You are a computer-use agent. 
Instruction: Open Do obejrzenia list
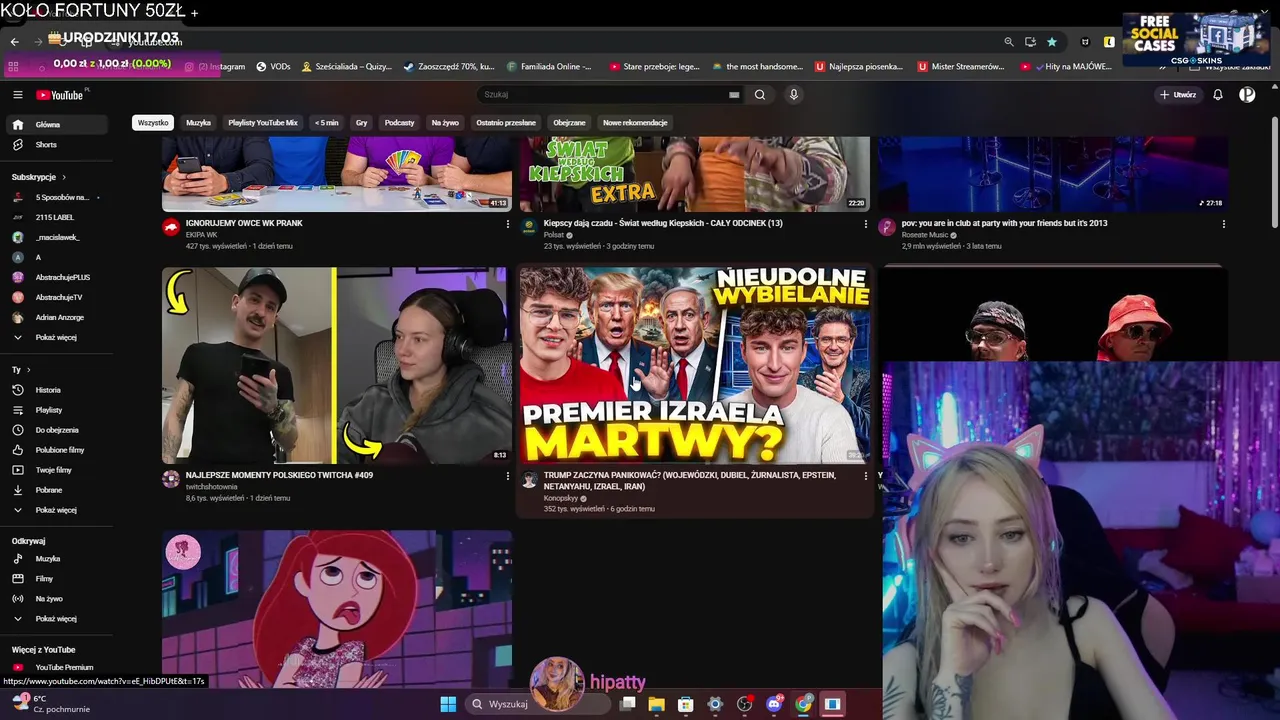click(x=56, y=430)
